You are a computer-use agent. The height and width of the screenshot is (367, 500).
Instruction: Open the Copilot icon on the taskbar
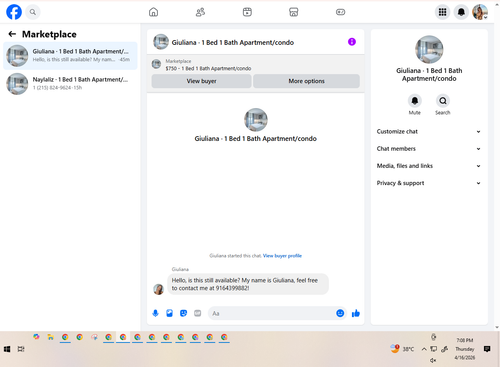click(36, 337)
